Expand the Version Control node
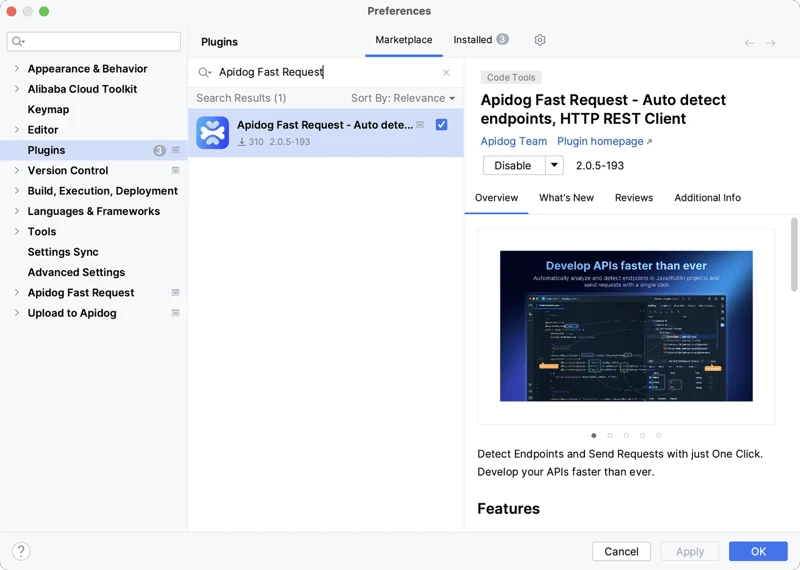The width and height of the screenshot is (800, 570). 16,170
